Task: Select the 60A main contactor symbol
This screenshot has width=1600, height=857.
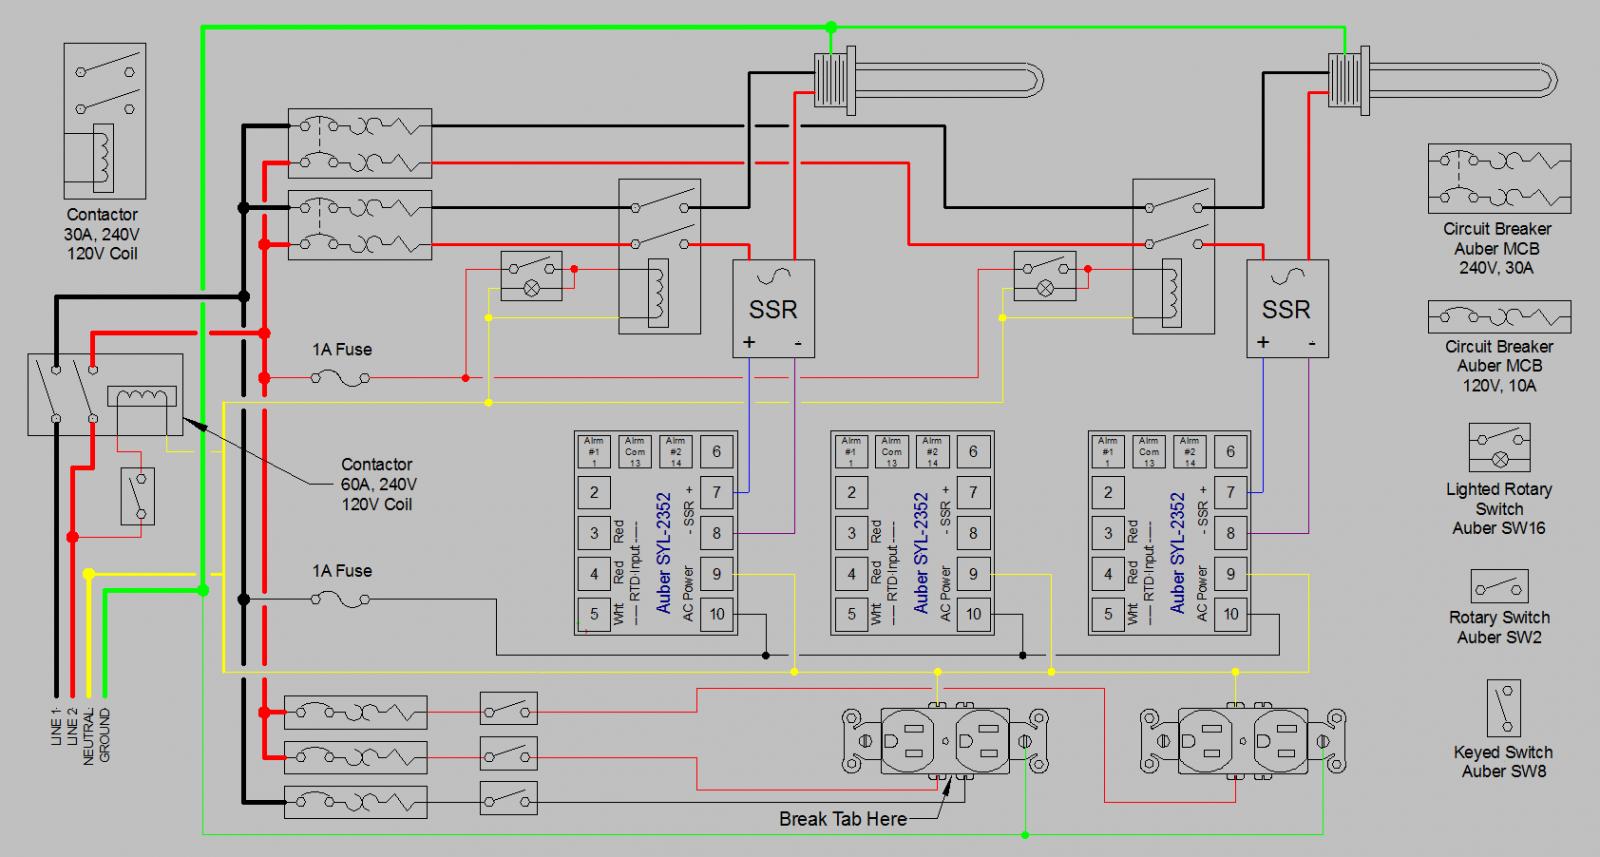Action: [x=105, y=394]
